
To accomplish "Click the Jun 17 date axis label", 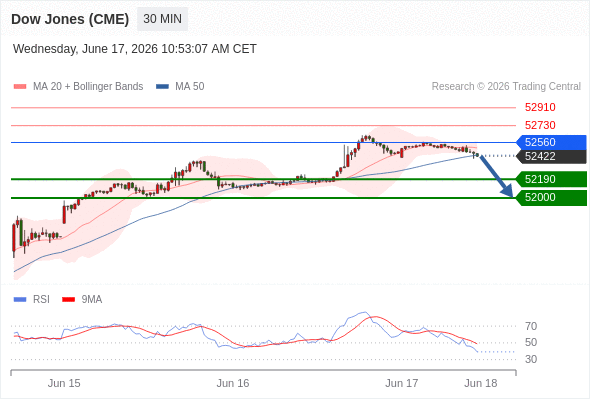I will [x=401, y=383].
